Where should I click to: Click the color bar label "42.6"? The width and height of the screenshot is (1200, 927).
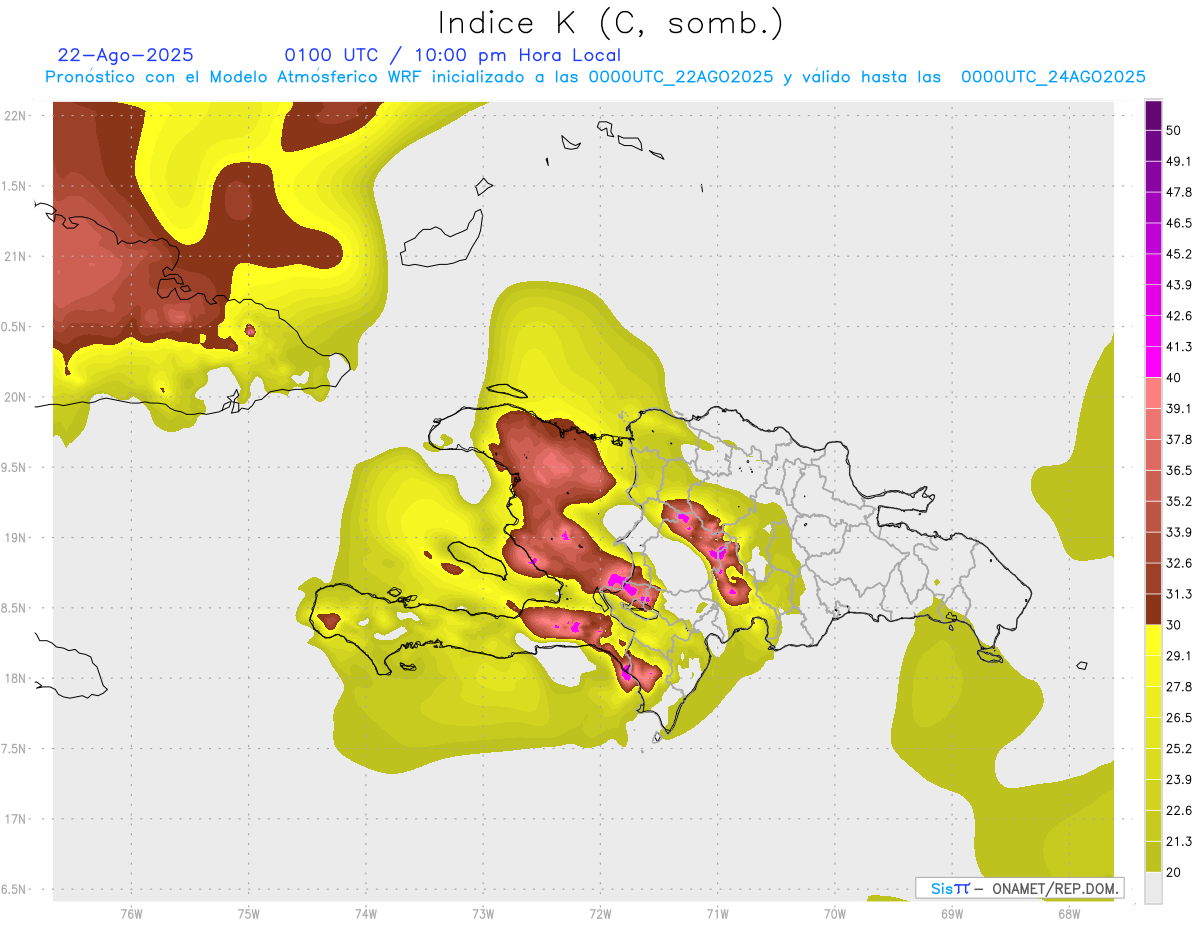pyautogui.click(x=1178, y=316)
